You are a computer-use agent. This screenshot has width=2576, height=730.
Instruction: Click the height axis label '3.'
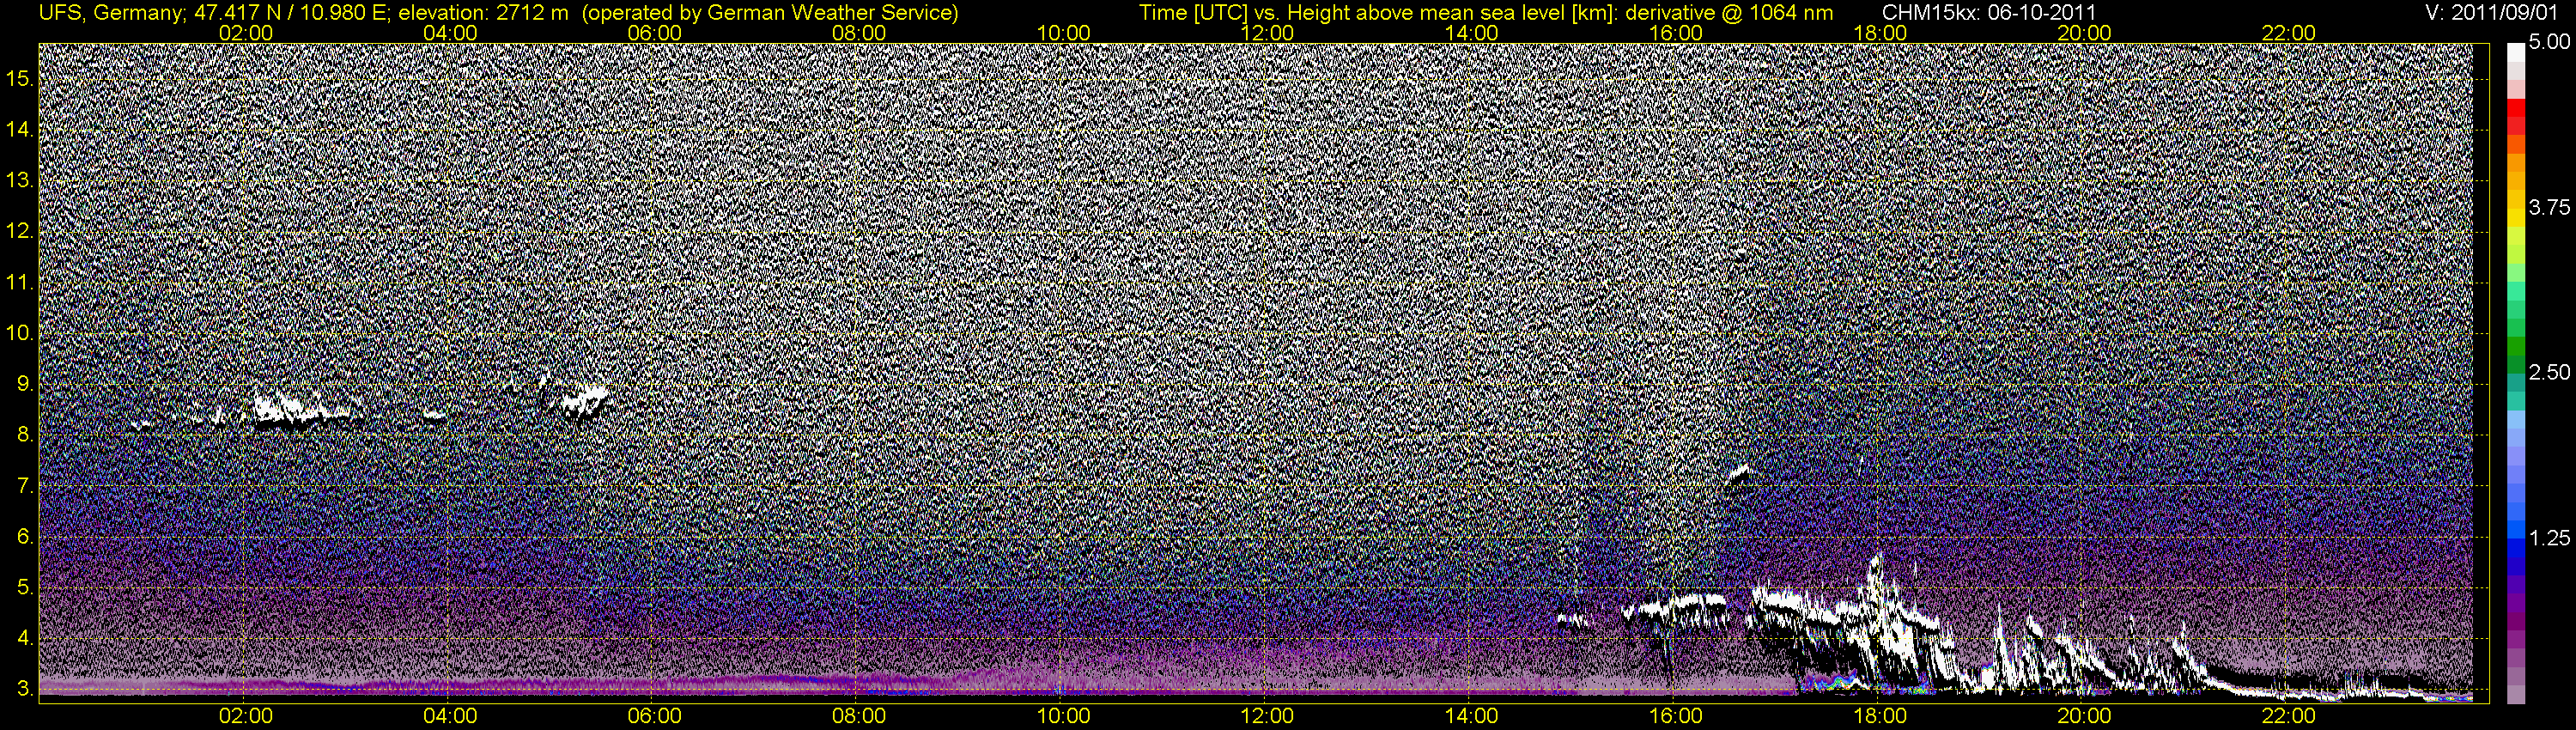tap(25, 690)
